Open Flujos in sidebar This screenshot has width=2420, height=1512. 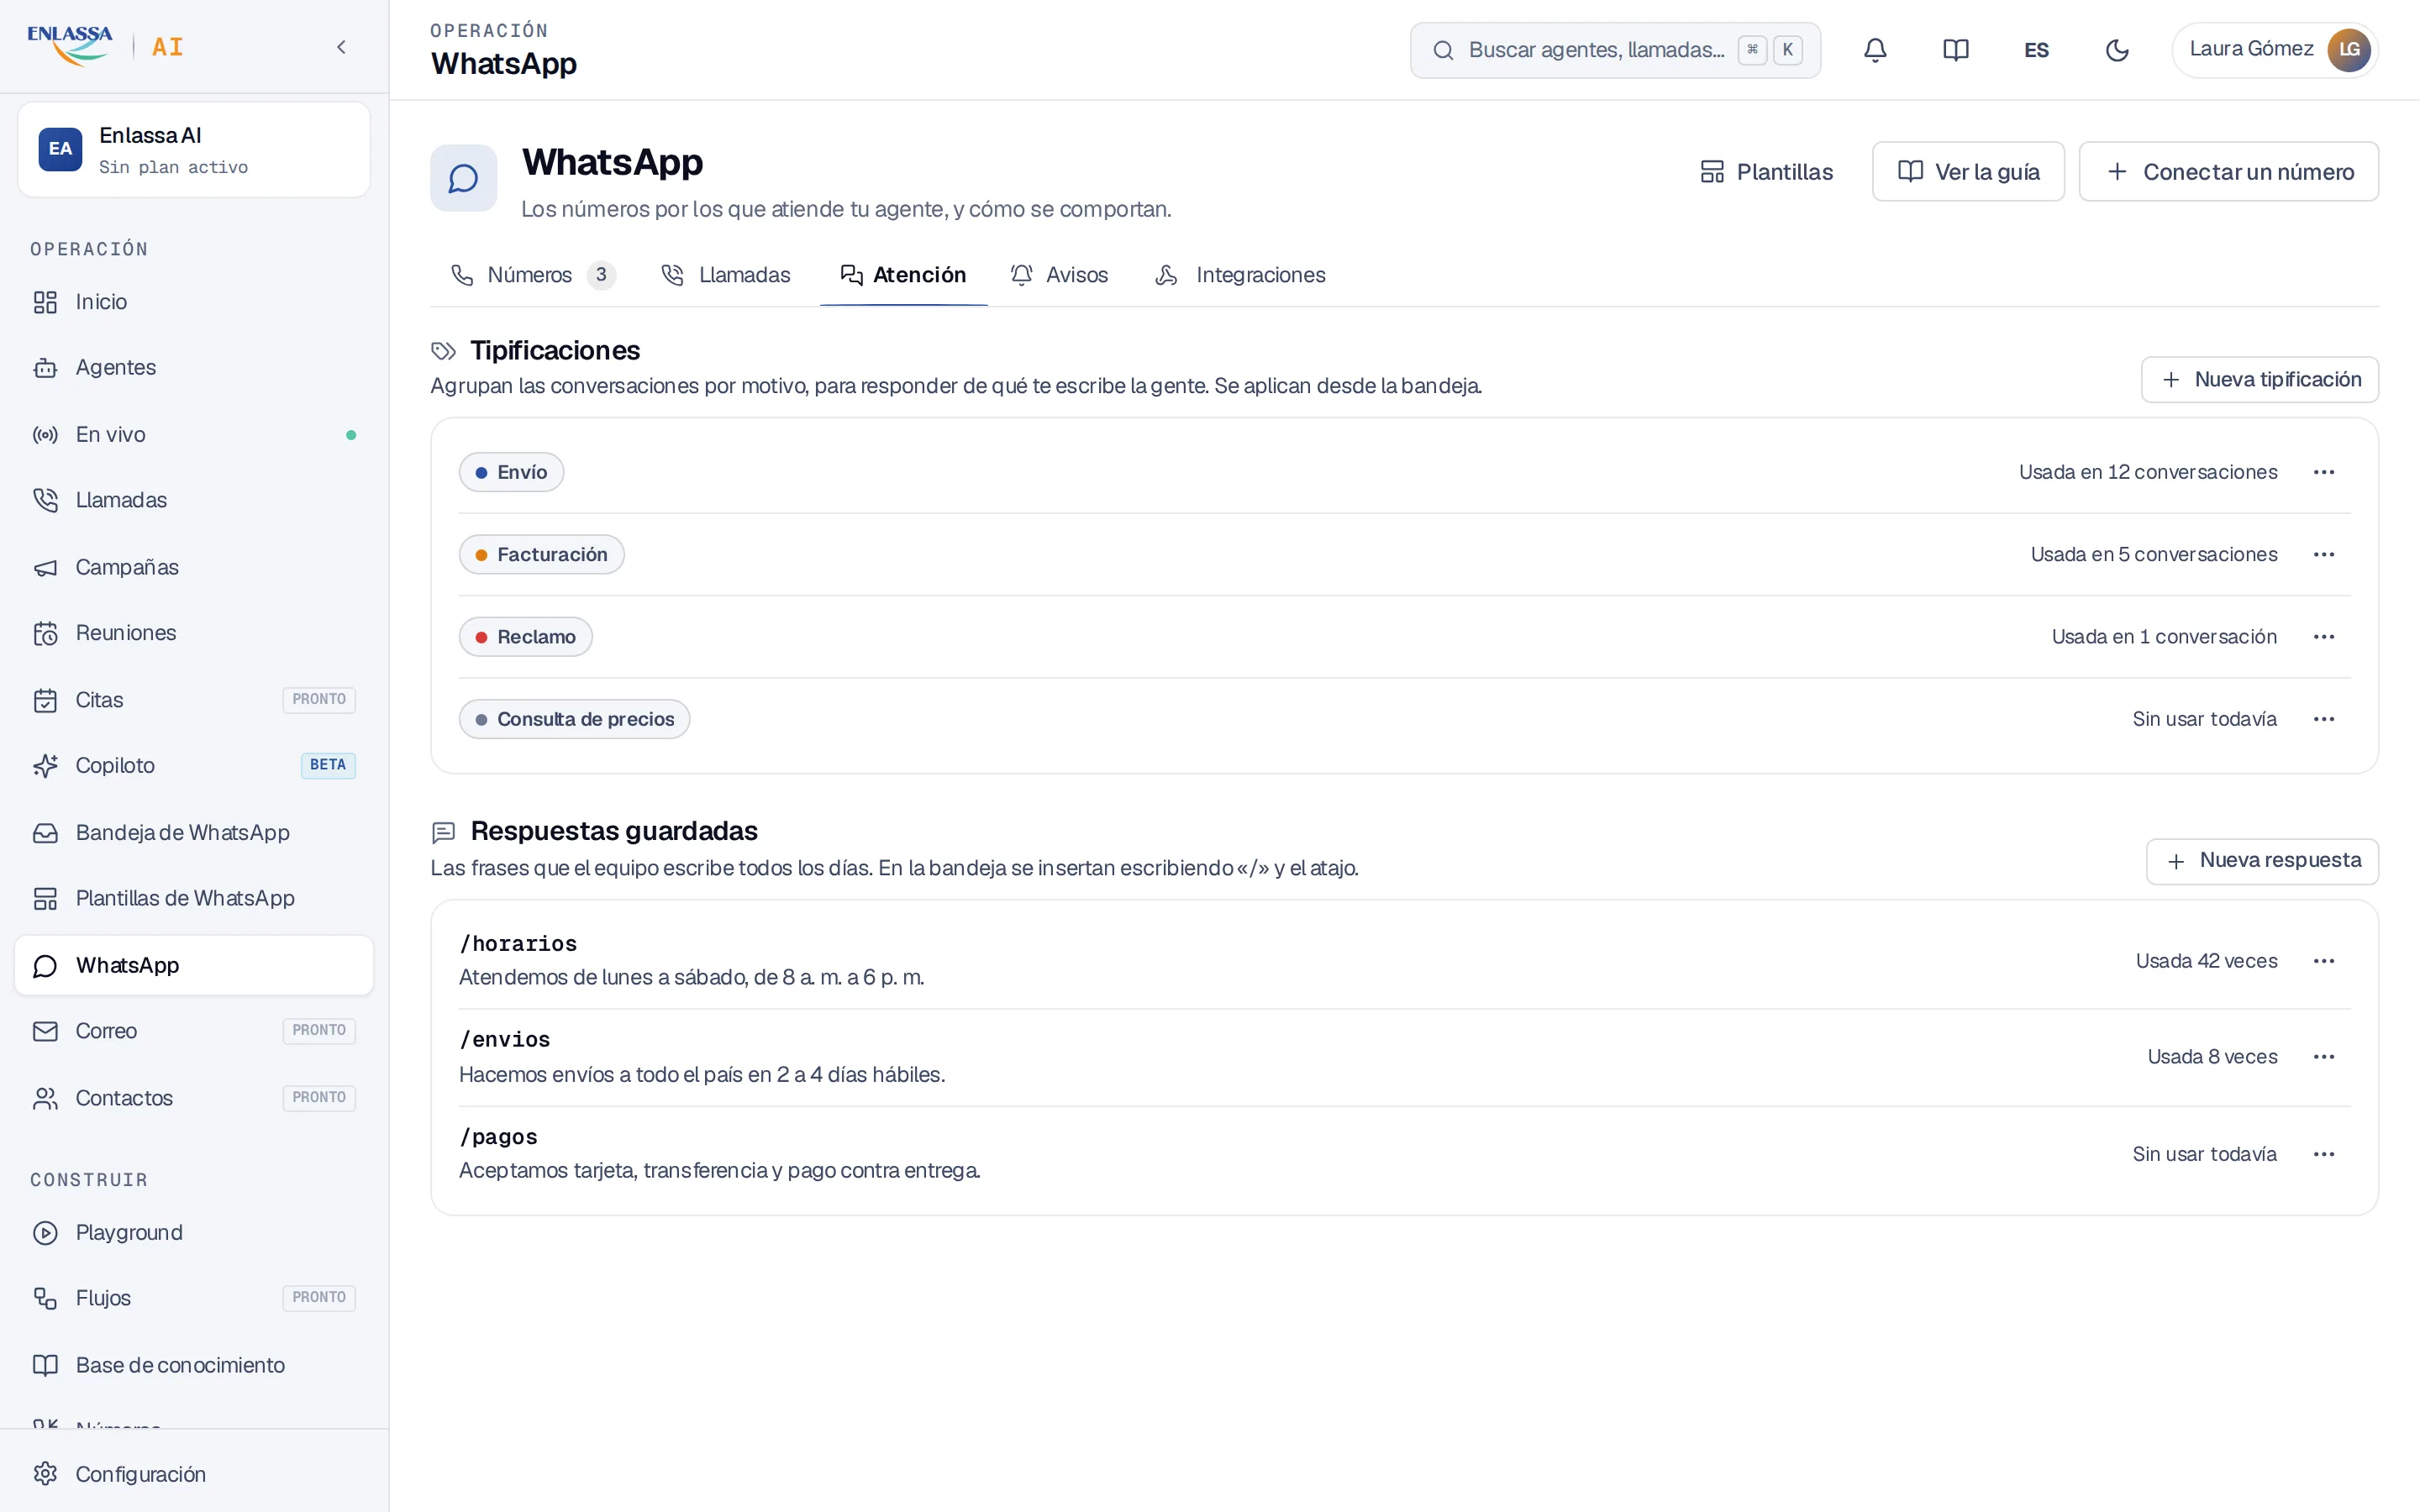coord(194,1298)
